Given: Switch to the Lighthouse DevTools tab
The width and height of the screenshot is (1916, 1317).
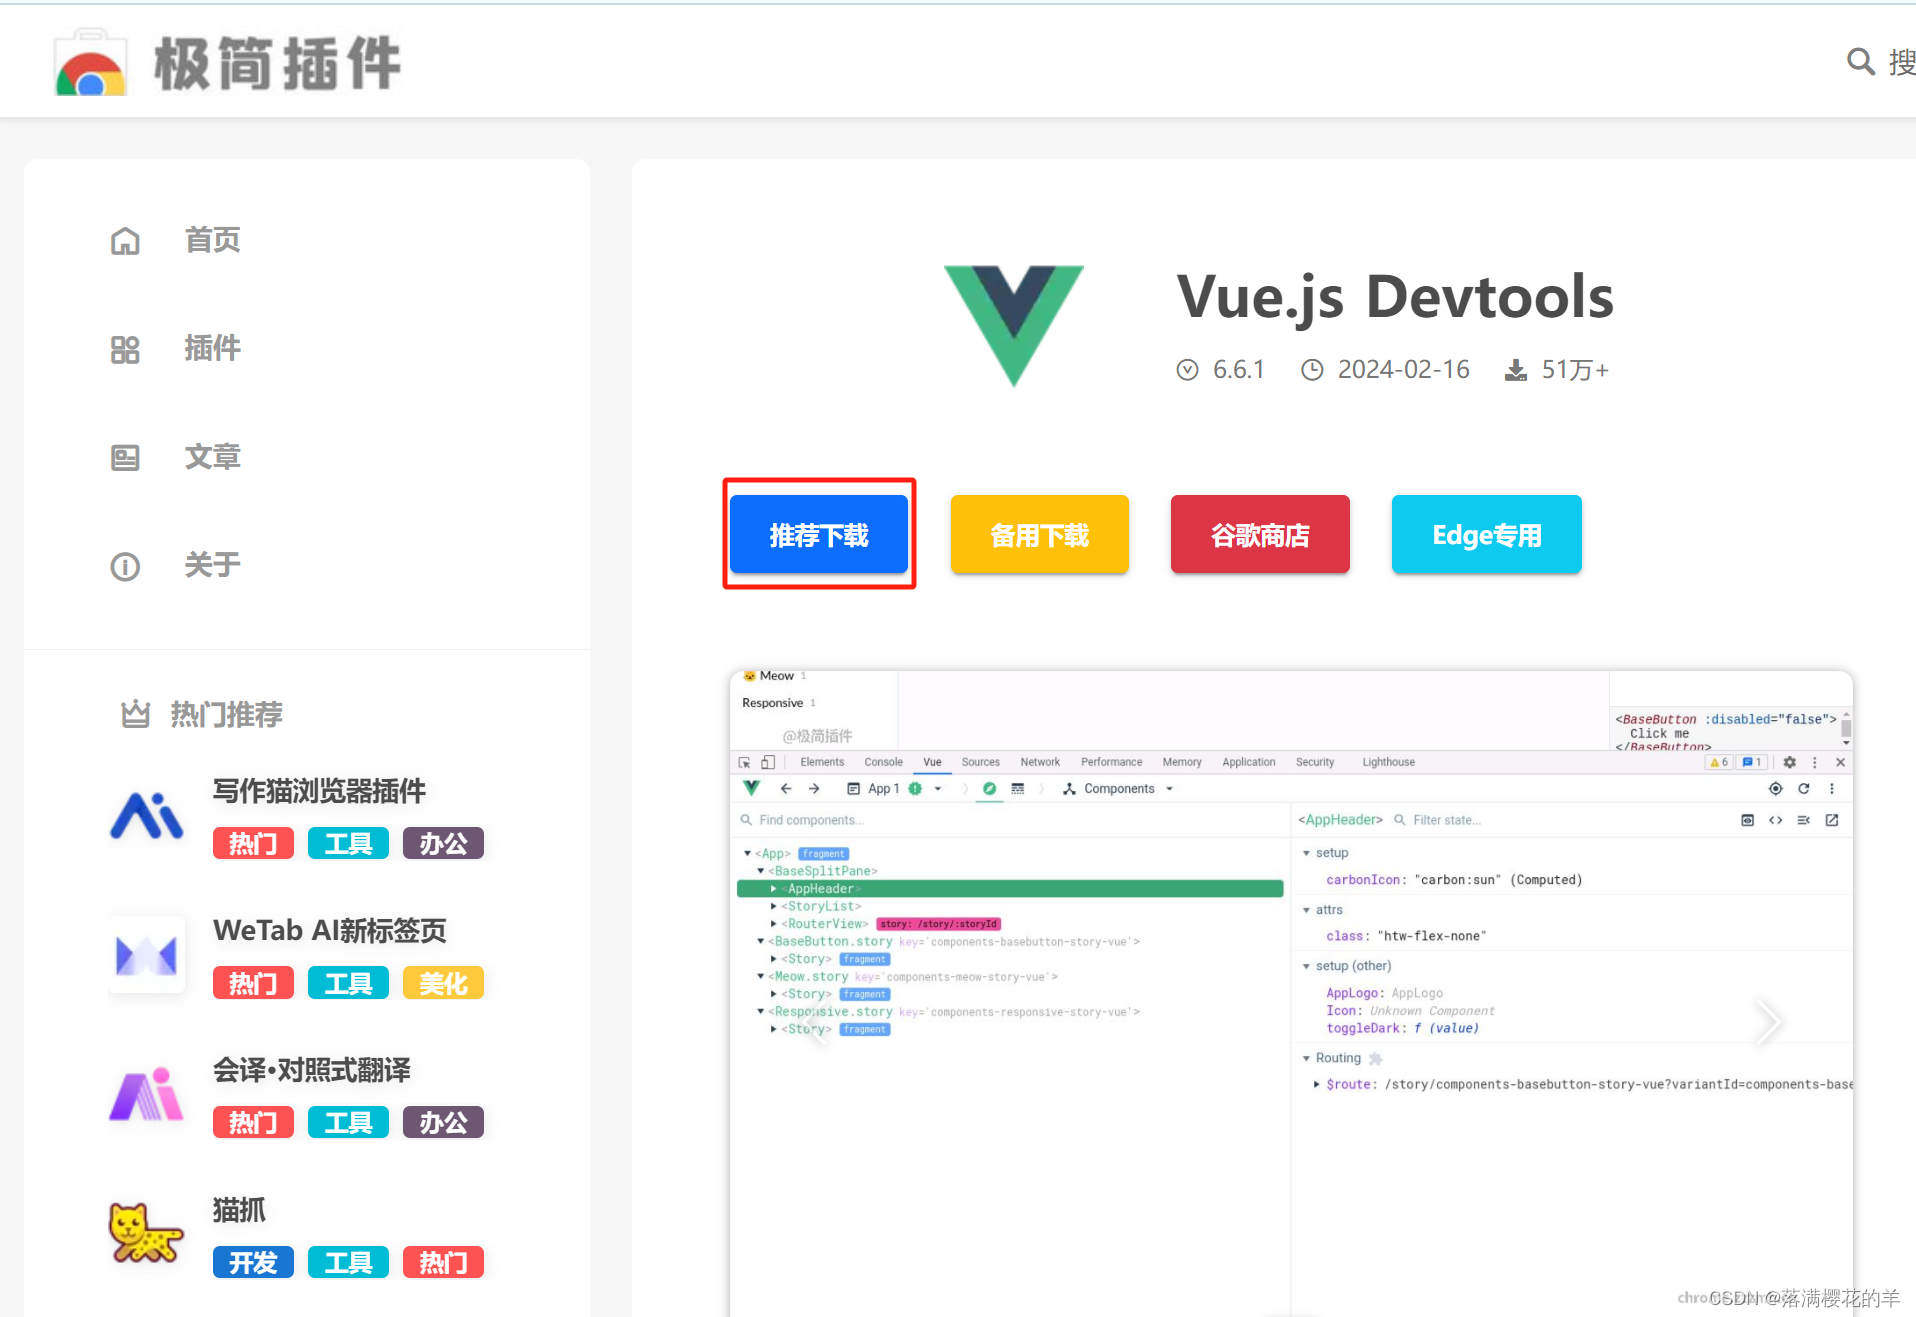Looking at the screenshot, I should pos(1388,762).
